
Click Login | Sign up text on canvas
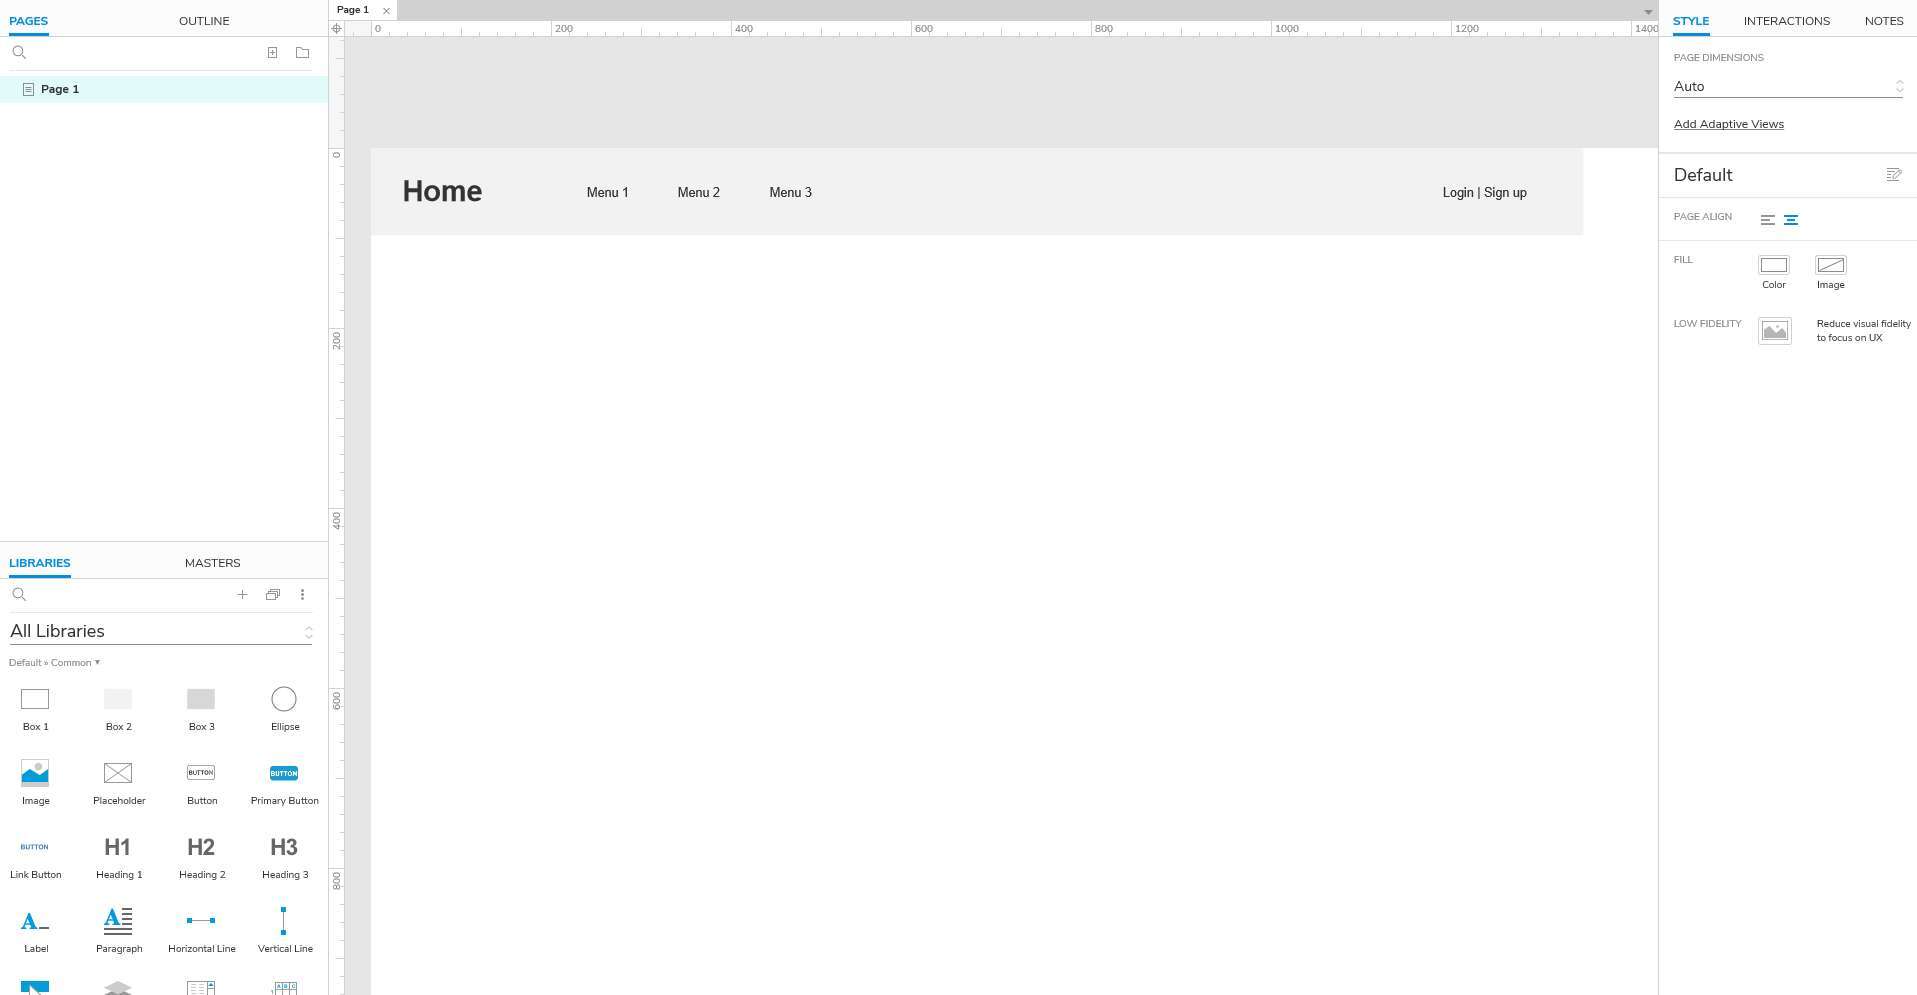point(1484,192)
